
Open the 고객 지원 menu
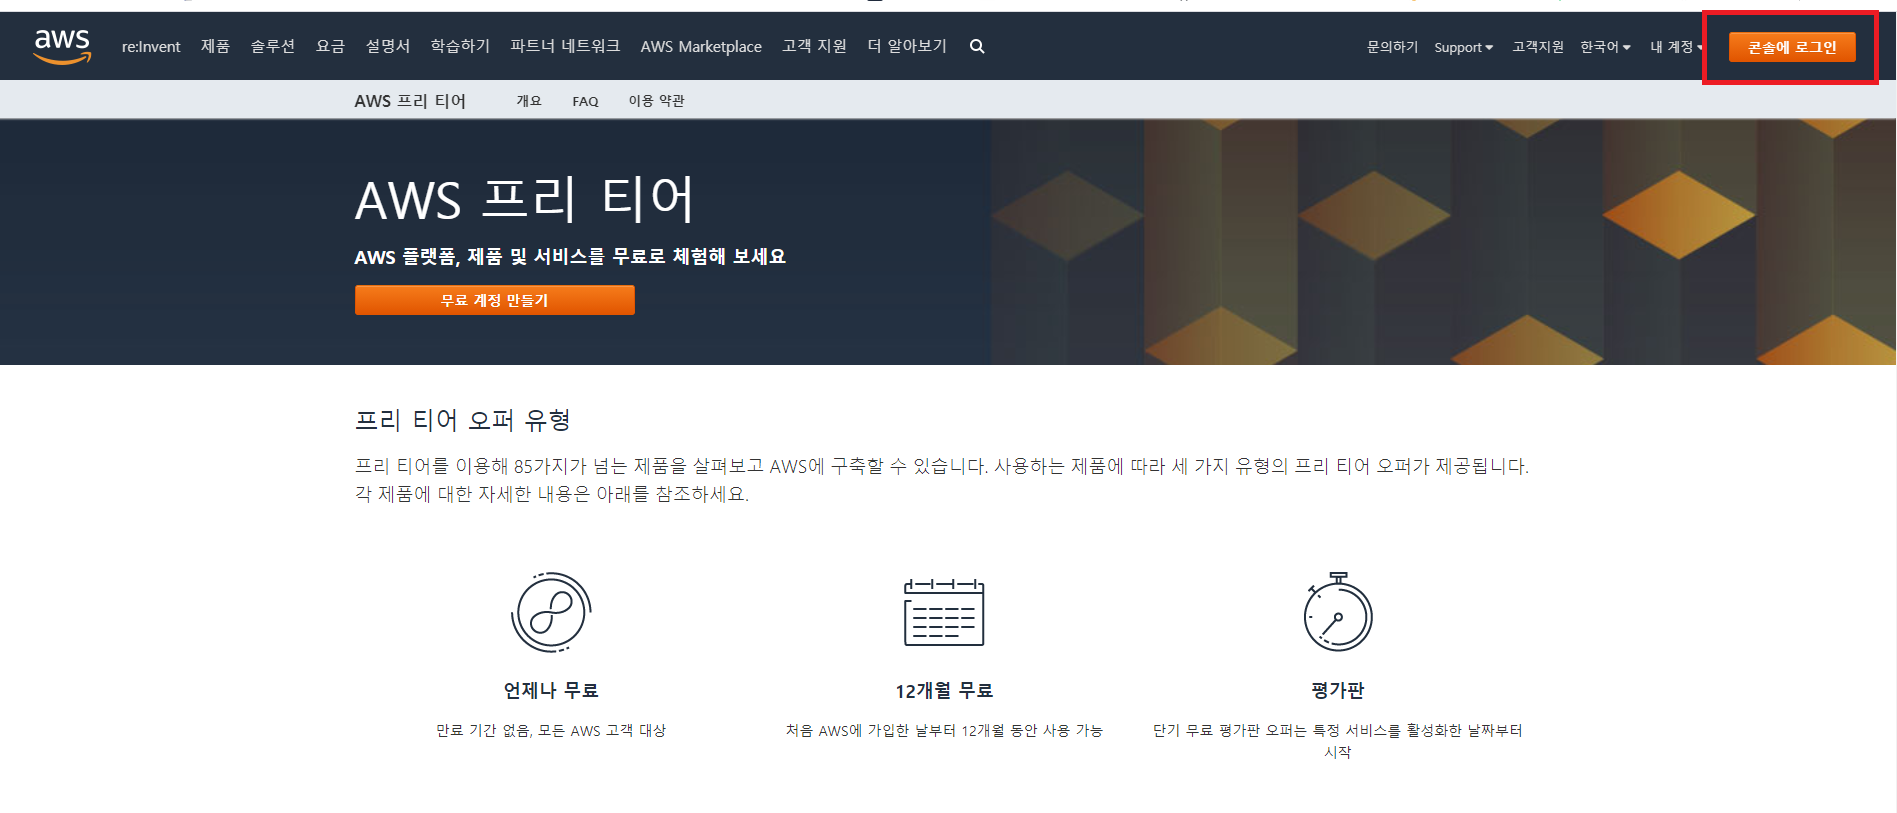[x=814, y=46]
